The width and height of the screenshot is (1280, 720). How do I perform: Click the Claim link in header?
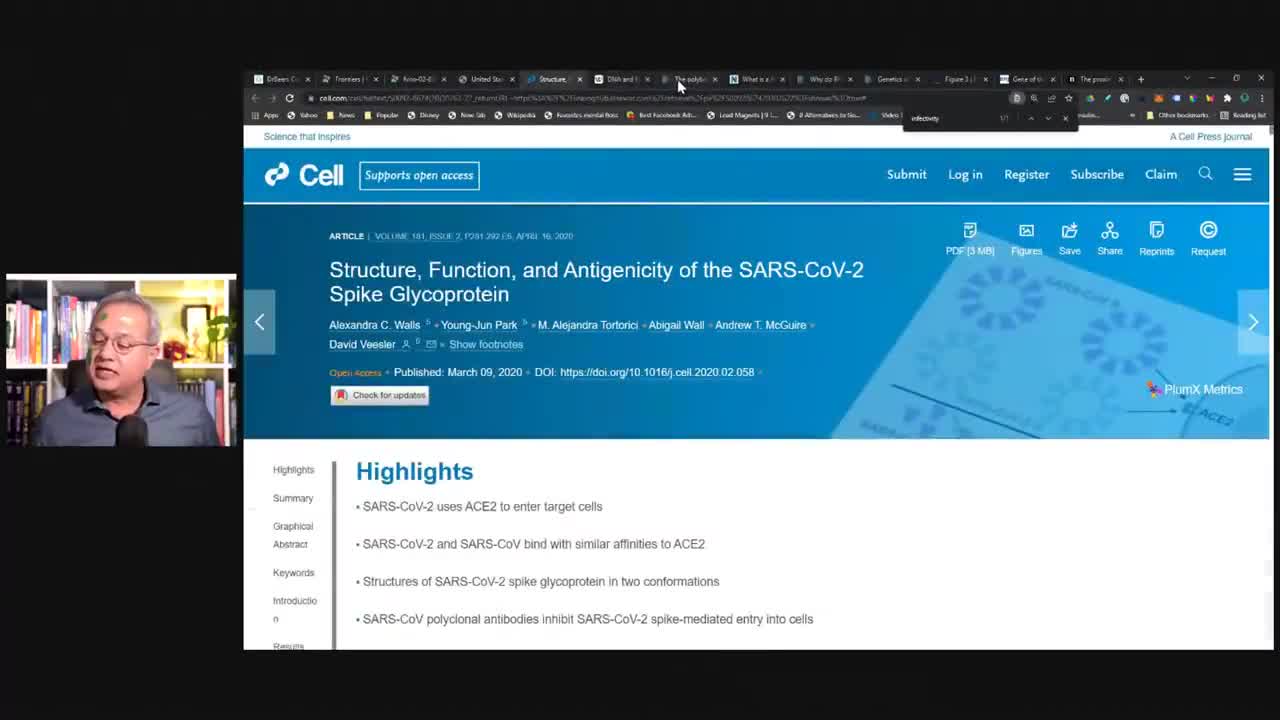pos(1161,174)
